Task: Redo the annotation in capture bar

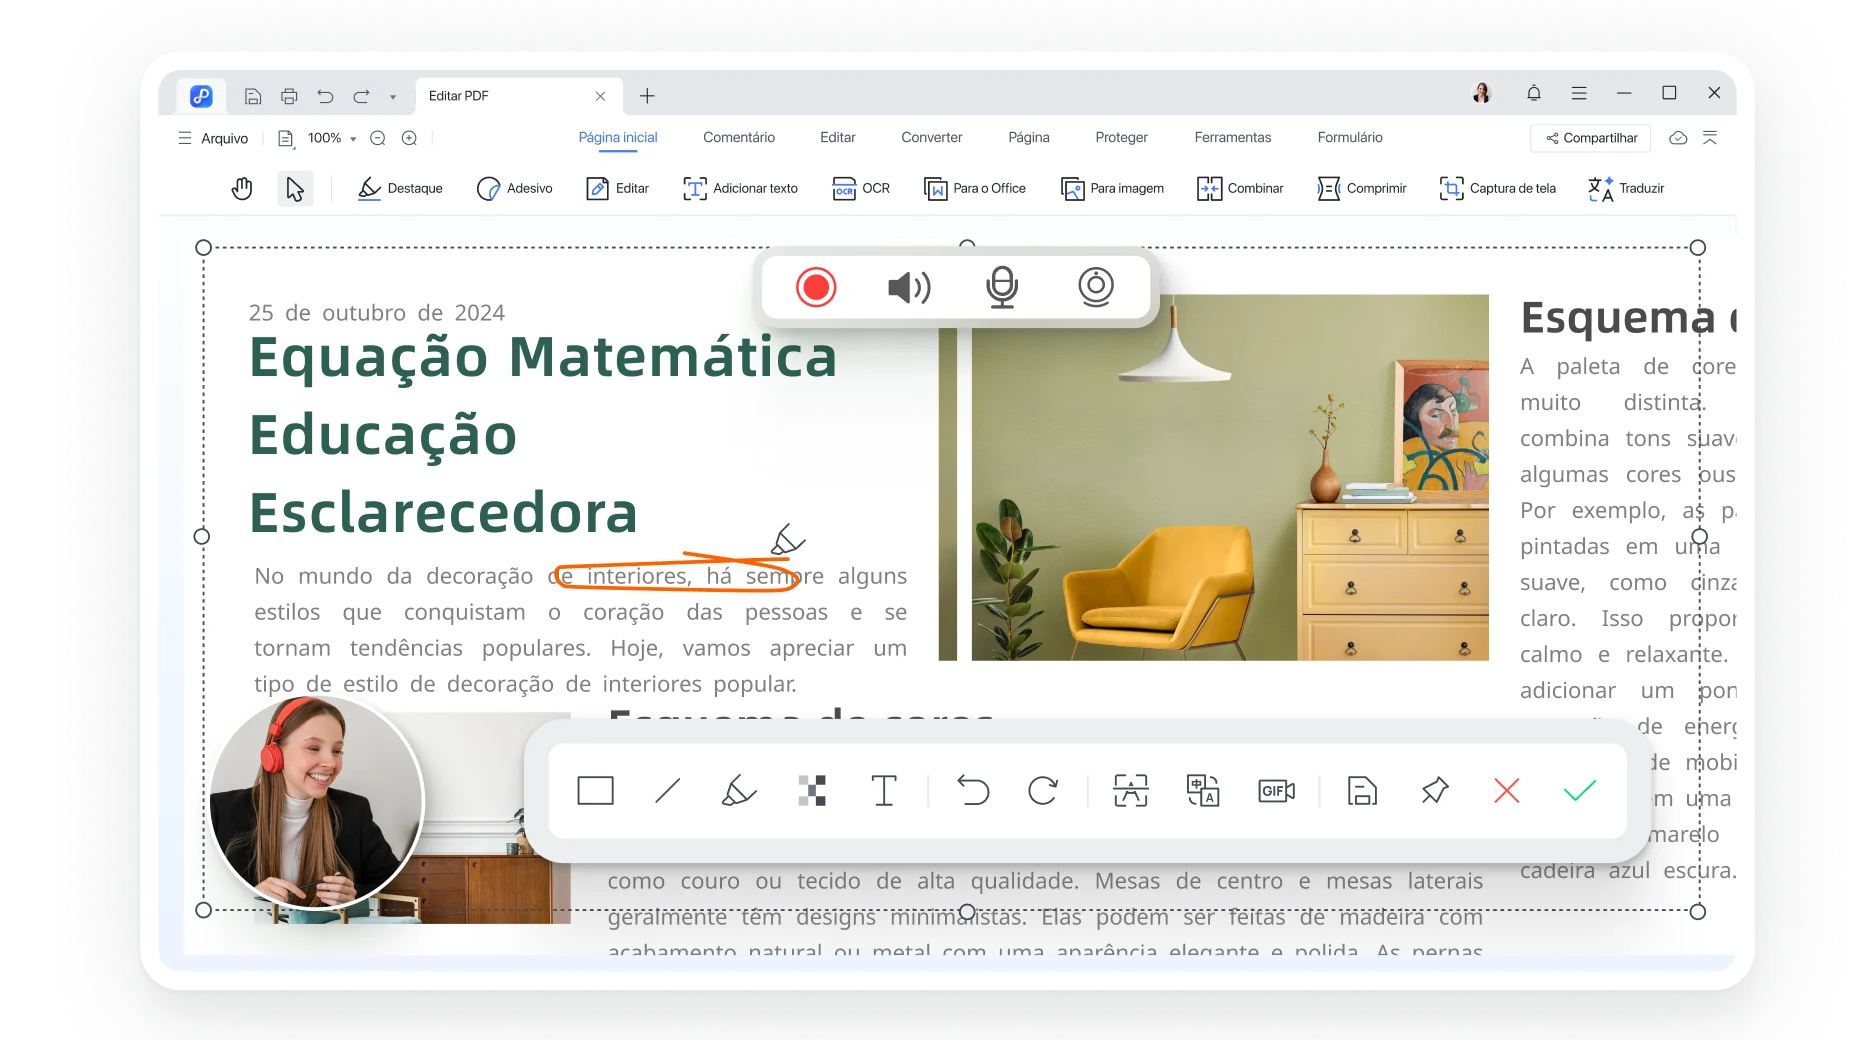Action: (1043, 791)
